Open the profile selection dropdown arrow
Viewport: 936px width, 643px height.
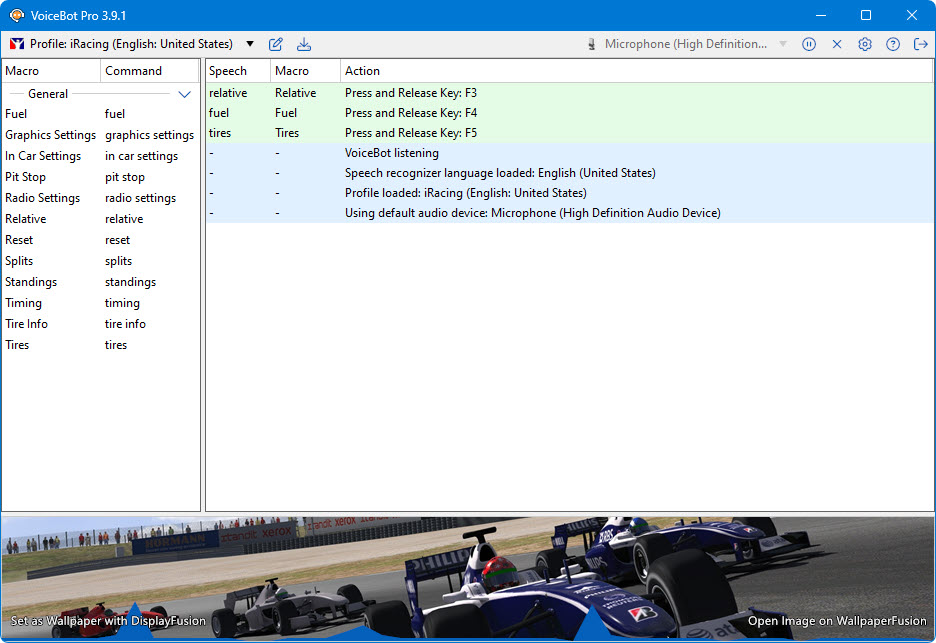coord(250,44)
